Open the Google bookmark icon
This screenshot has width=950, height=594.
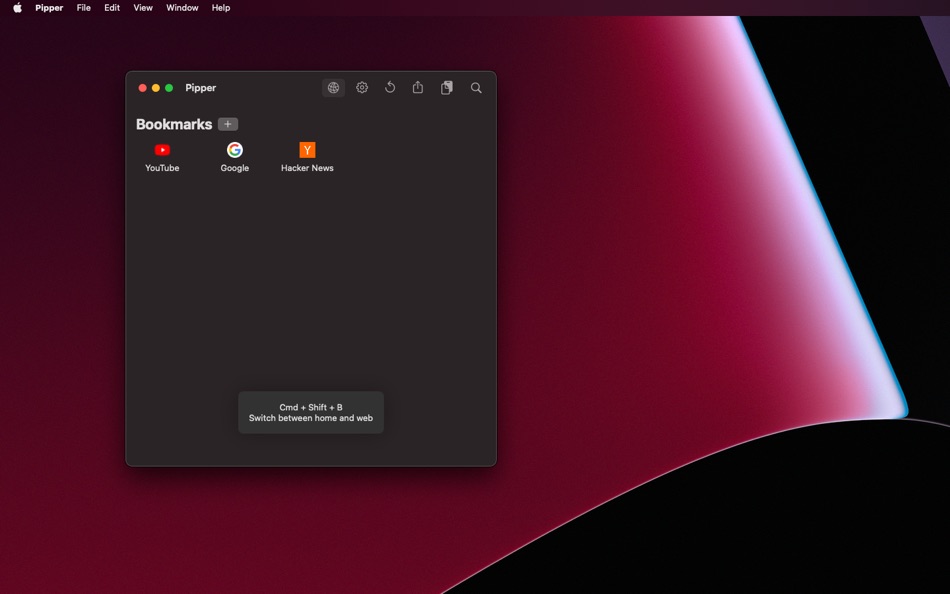pyautogui.click(x=234, y=150)
